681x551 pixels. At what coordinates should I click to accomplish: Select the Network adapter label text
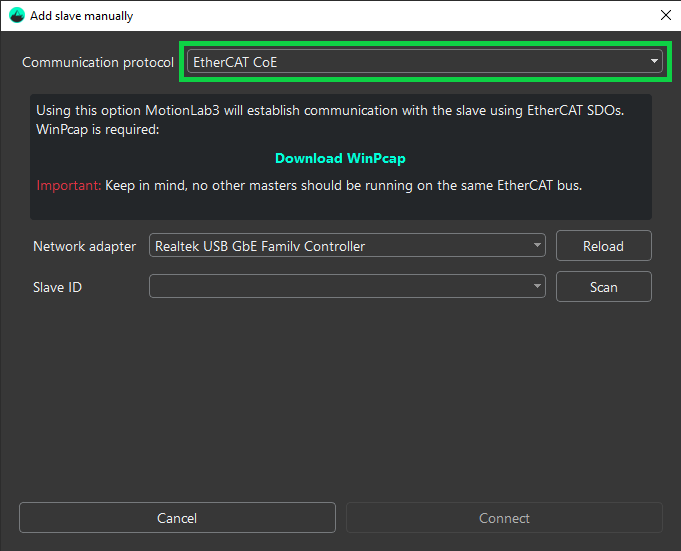[x=84, y=246]
